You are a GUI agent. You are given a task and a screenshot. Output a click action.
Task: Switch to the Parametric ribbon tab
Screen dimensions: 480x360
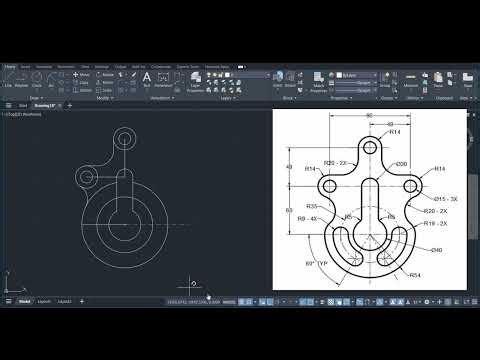click(x=66, y=67)
